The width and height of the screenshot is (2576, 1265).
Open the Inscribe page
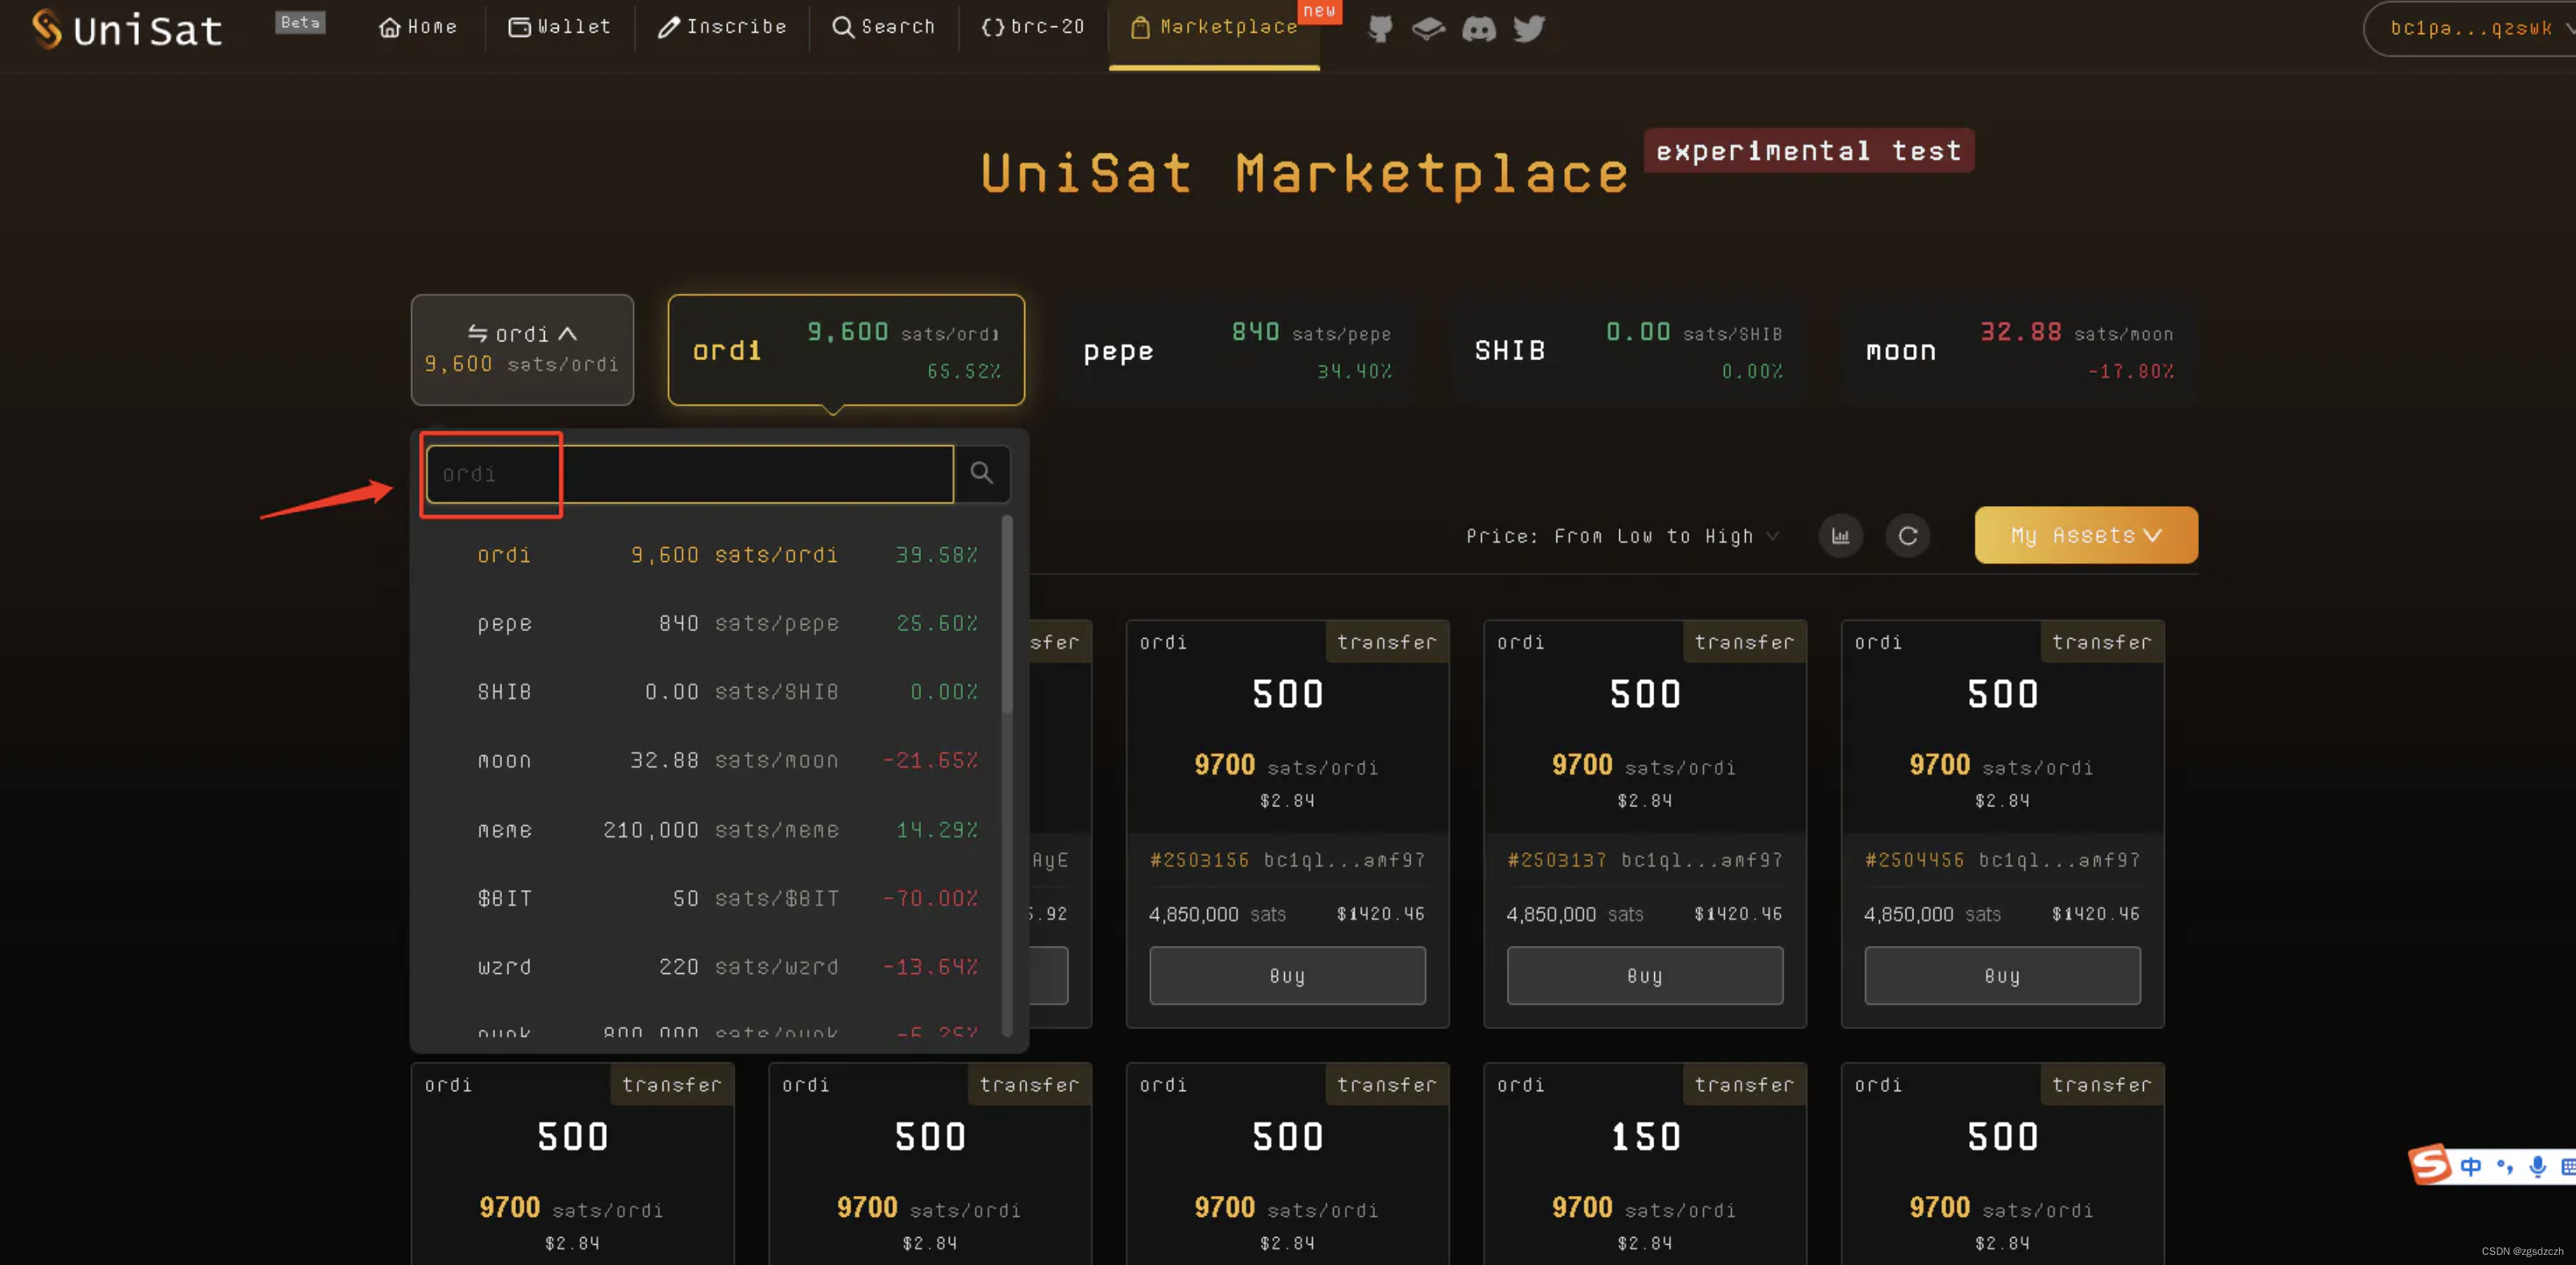pos(722,27)
